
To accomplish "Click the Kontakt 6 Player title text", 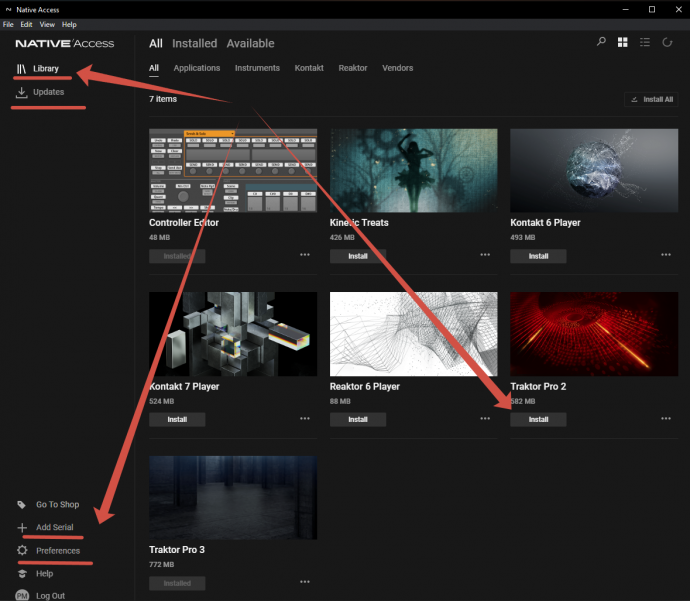I will click(545, 223).
